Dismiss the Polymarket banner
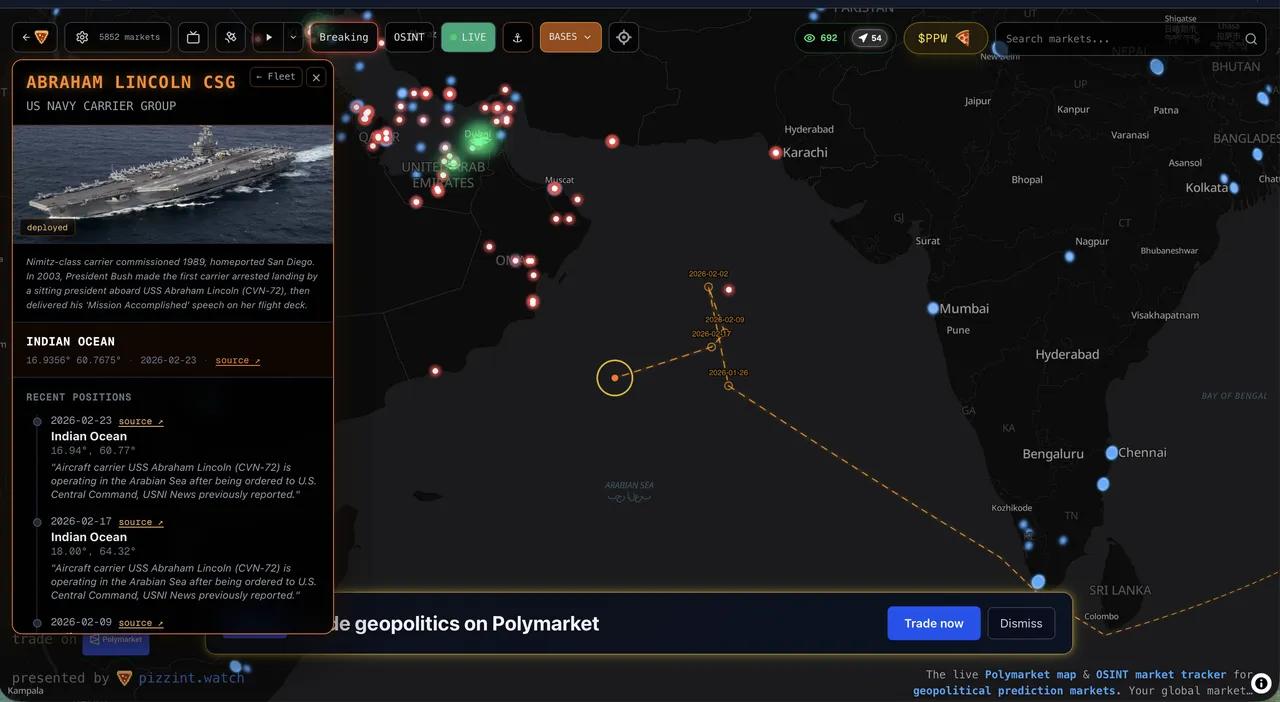The image size is (1280, 702). click(1021, 623)
